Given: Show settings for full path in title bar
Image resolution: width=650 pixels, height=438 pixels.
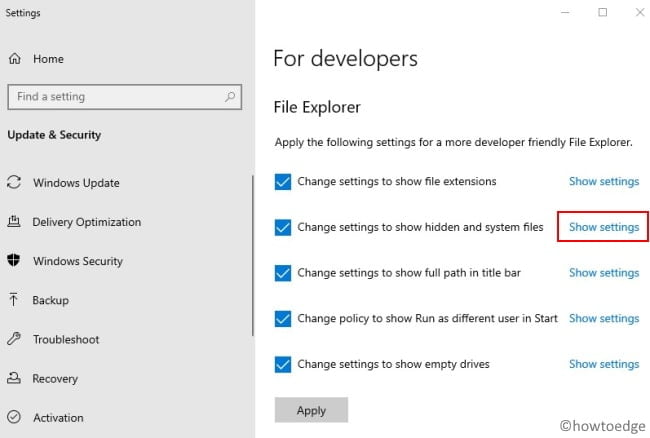Looking at the screenshot, I should (604, 273).
